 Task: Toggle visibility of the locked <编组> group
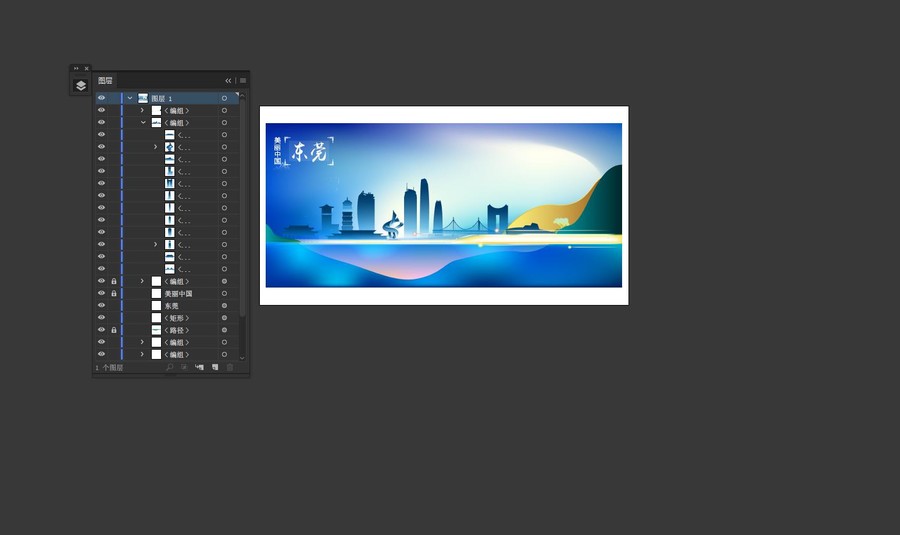102,281
